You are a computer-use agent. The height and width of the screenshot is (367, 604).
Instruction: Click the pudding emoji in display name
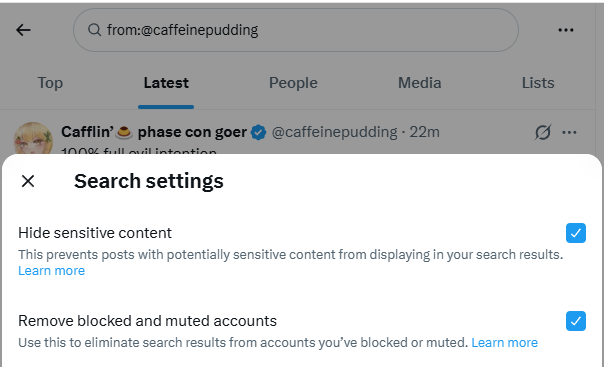coord(124,132)
